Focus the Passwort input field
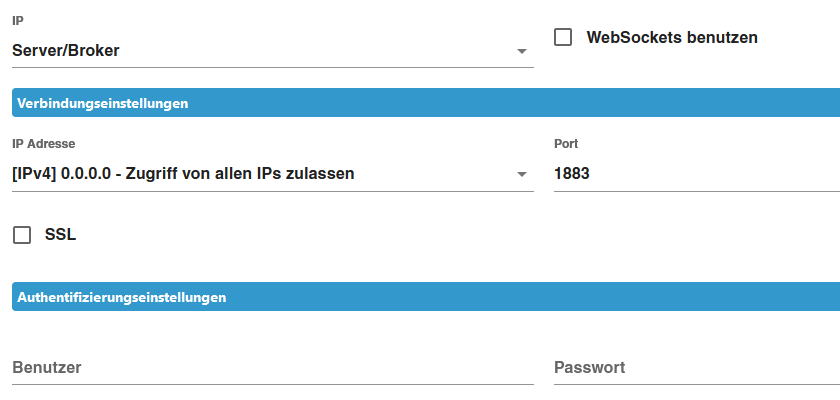The image size is (840, 400). tap(695, 368)
